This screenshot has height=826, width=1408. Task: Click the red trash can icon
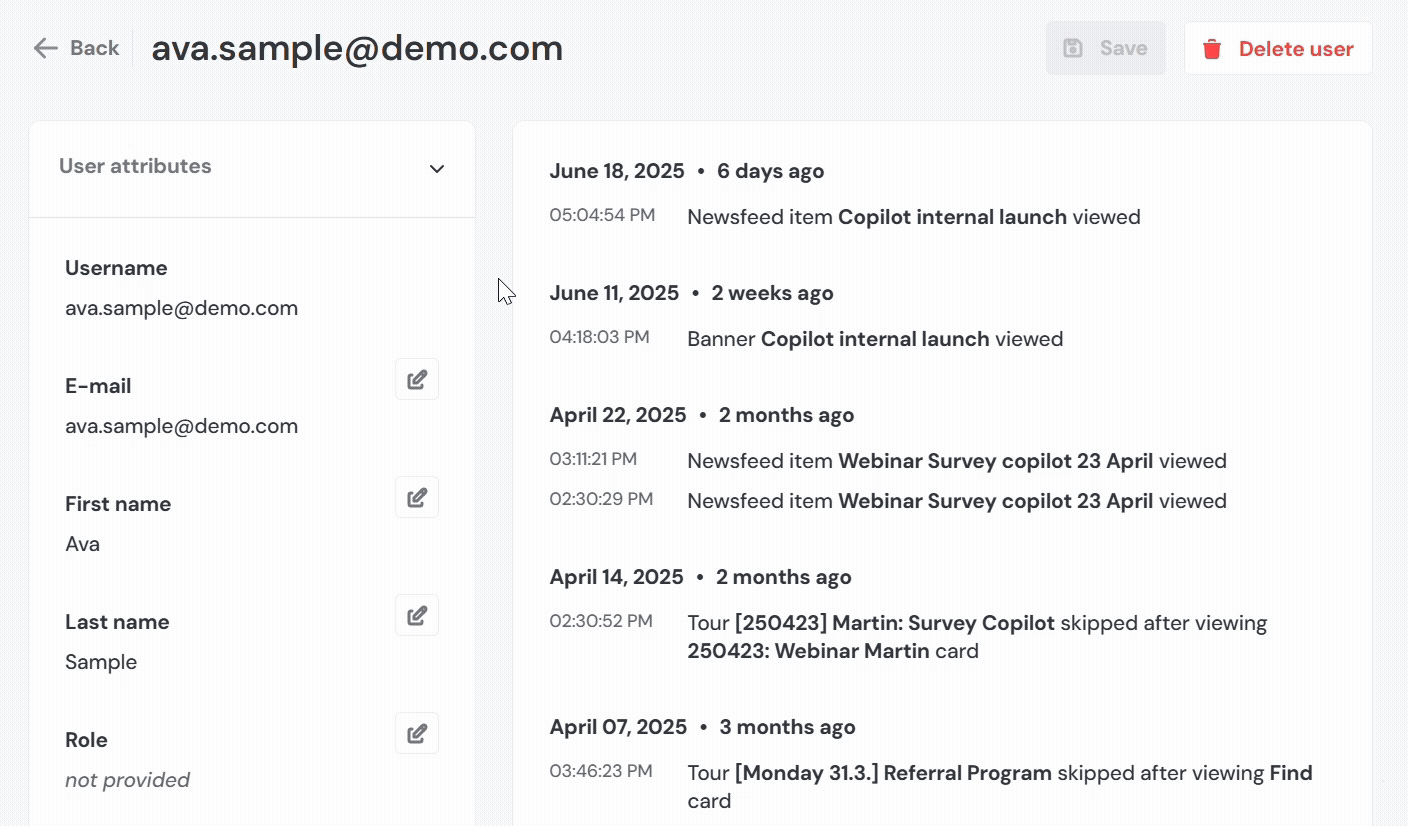(x=1212, y=49)
